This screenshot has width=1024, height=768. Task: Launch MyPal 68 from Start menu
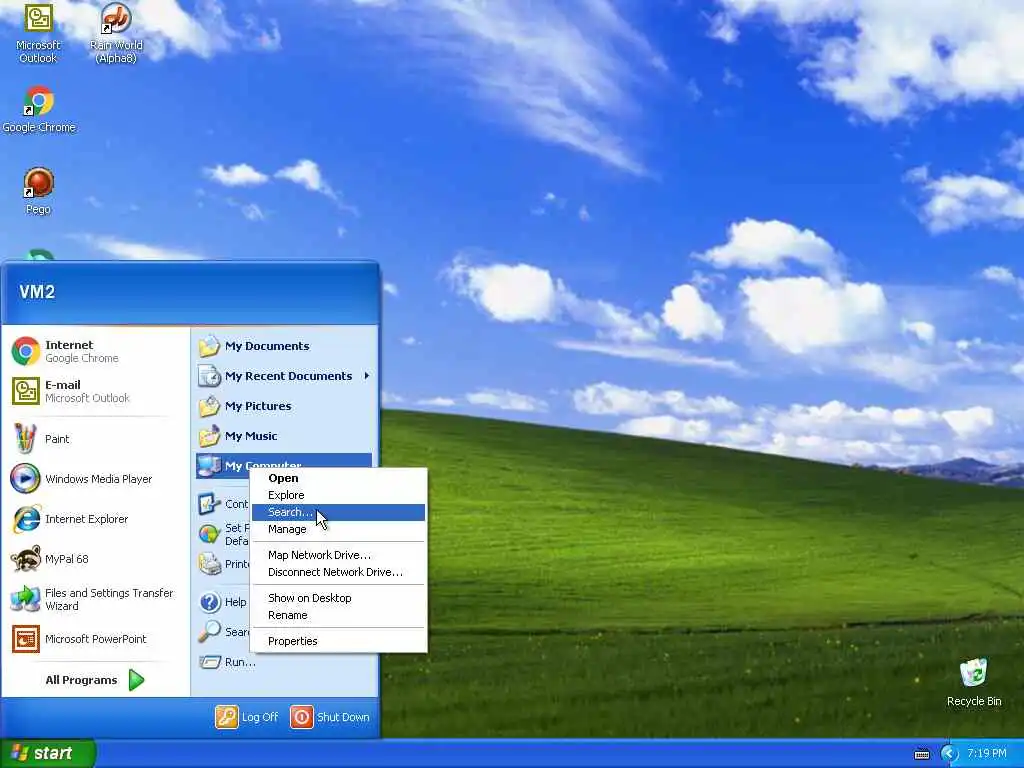click(x=95, y=559)
